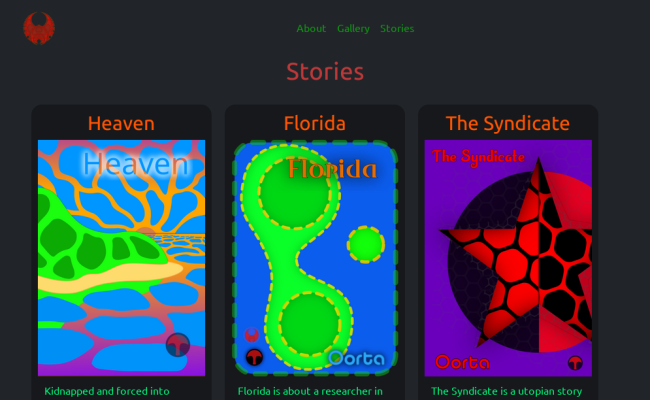Go to the Gallery page
This screenshot has height=400, width=650.
coord(353,29)
